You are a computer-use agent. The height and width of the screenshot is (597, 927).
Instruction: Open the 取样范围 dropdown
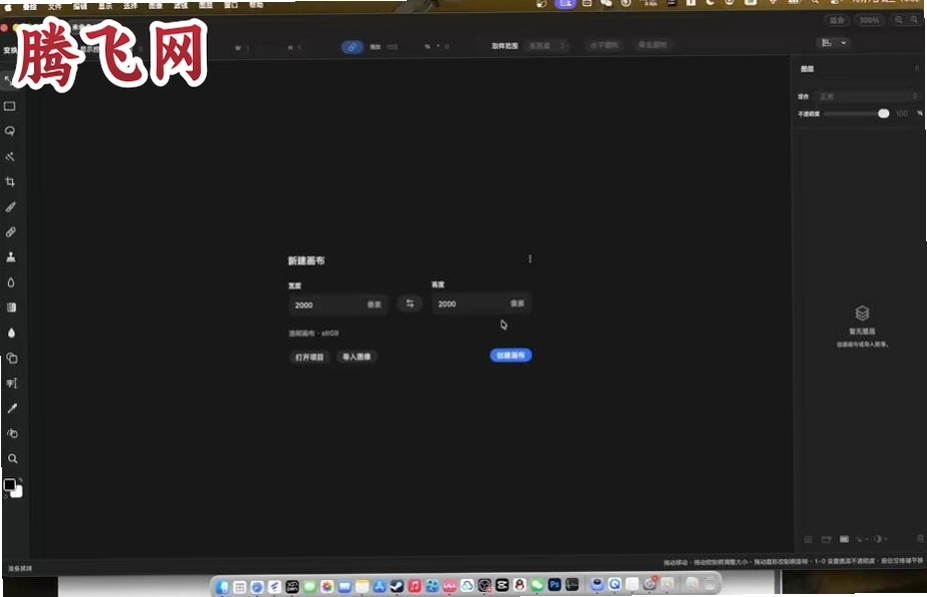[547, 46]
